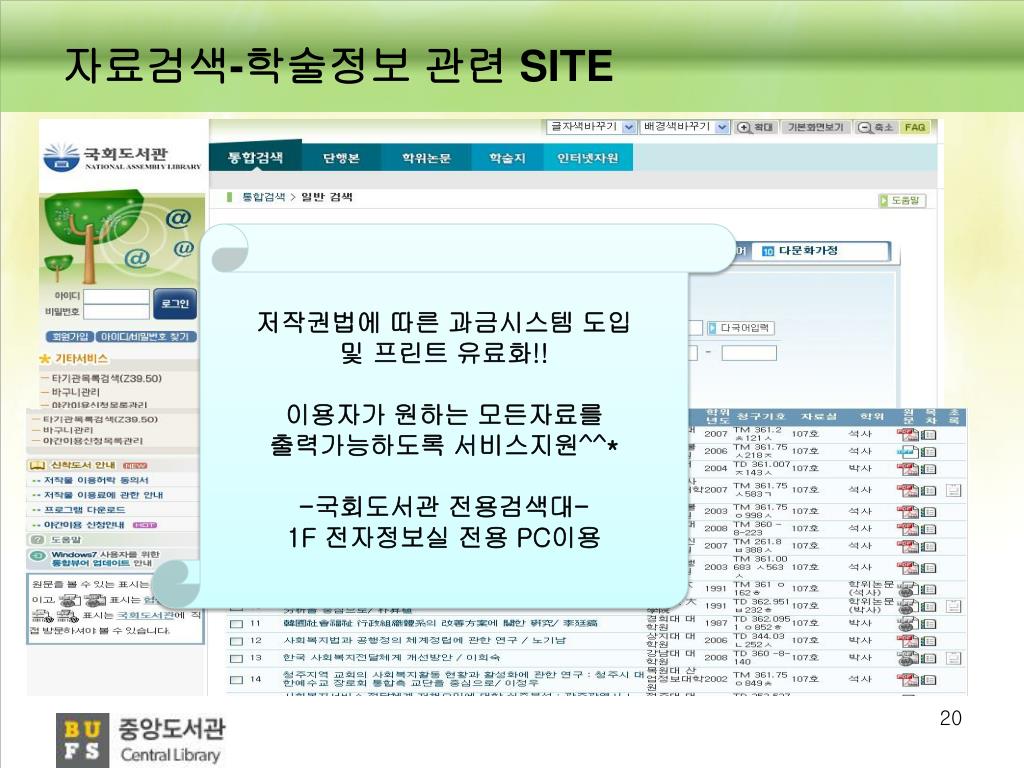Open PDF for 2004 TD 361.007 dissertation
Image resolution: width=1024 pixels, height=768 pixels.
[907, 468]
